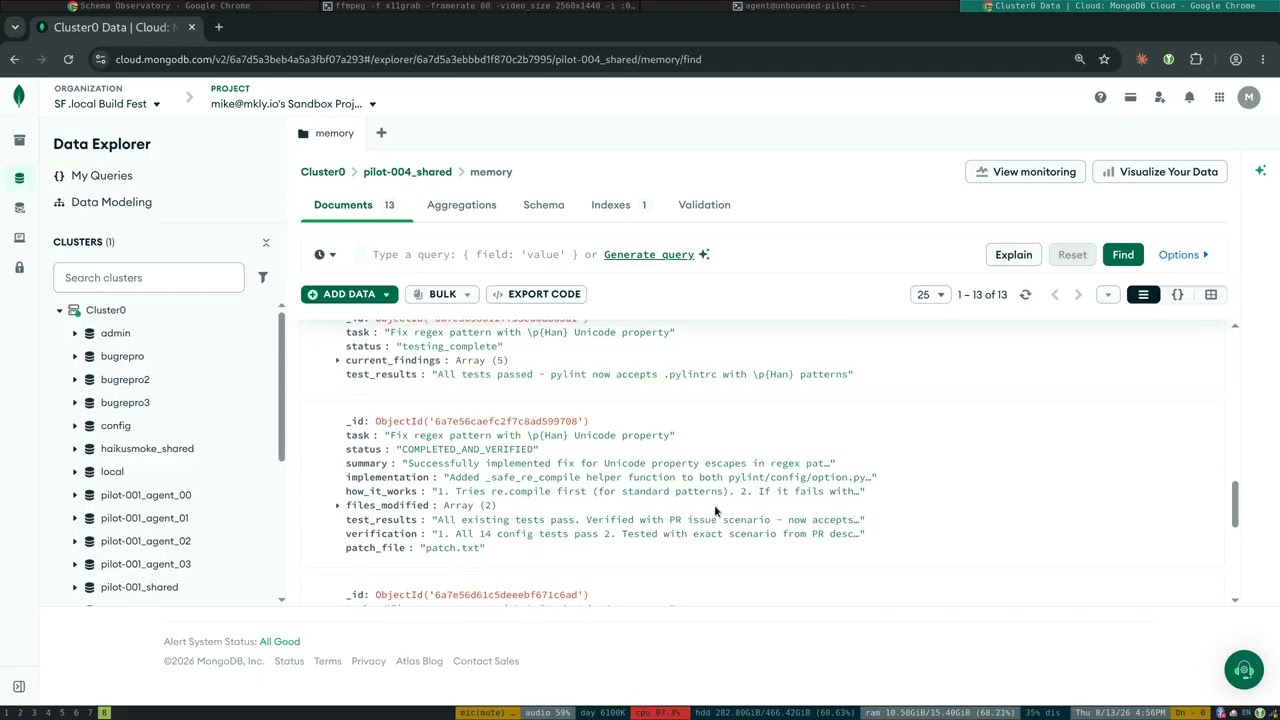1280x720 pixels.
Task: Collapse the Cluster0 tree node
Action: (59, 310)
